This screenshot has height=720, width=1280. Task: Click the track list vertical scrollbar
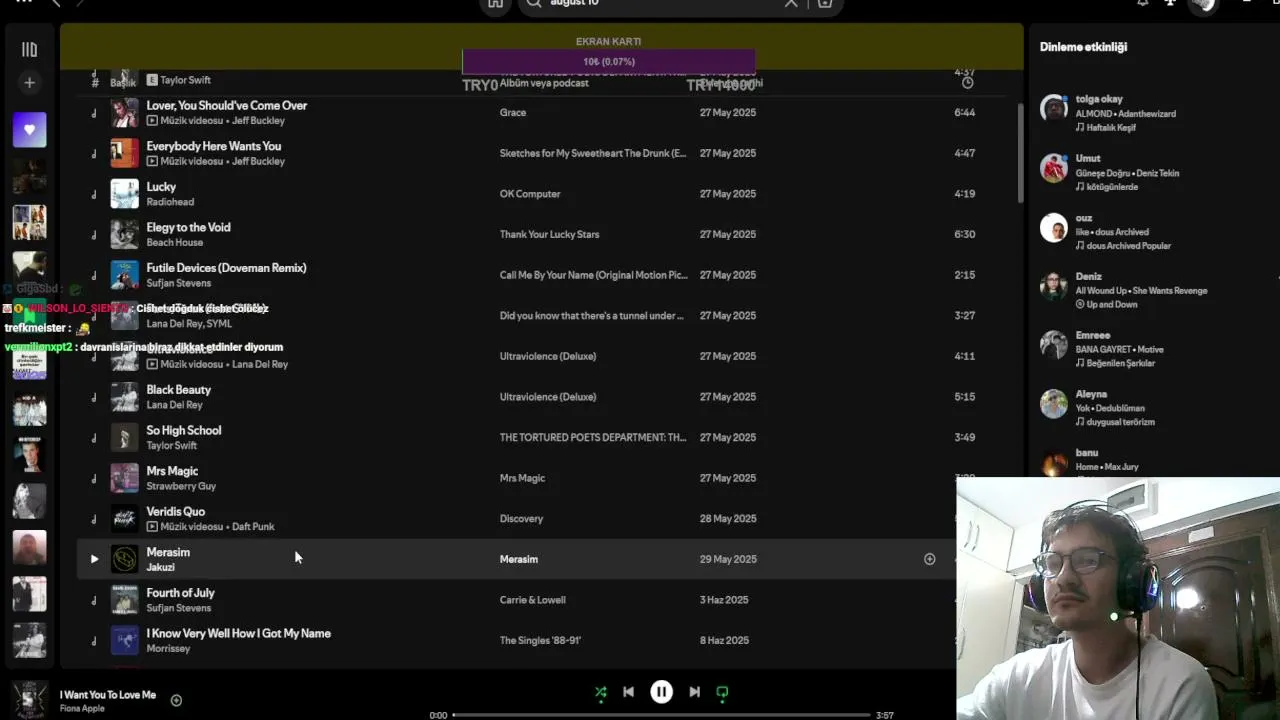tap(1020, 152)
